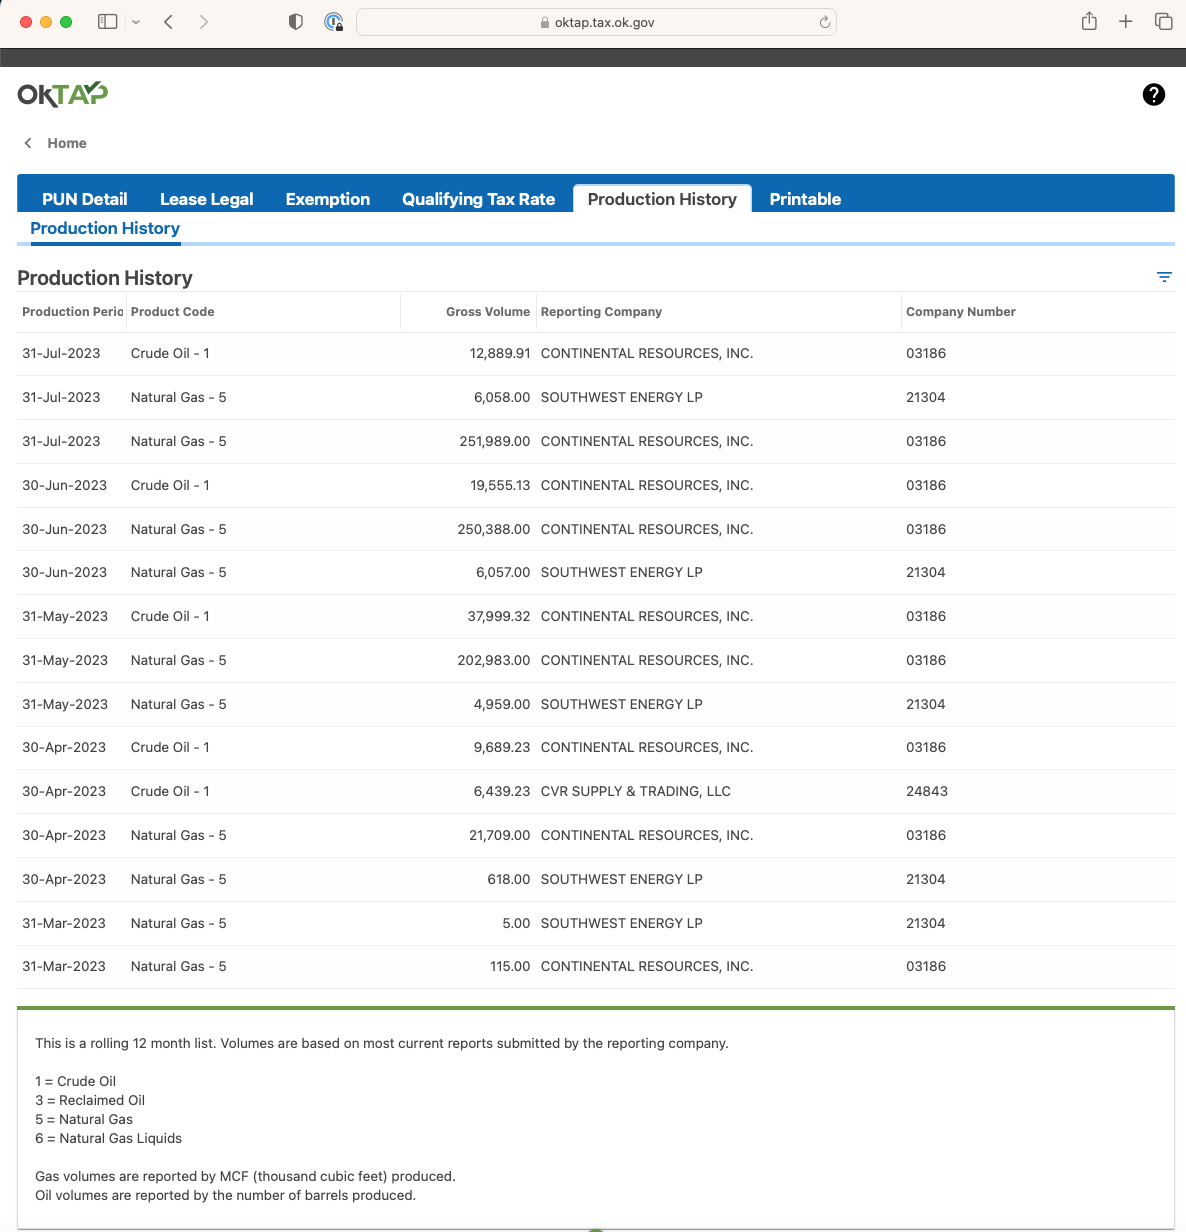Click company number 24843
This screenshot has width=1186, height=1232.
click(x=927, y=791)
